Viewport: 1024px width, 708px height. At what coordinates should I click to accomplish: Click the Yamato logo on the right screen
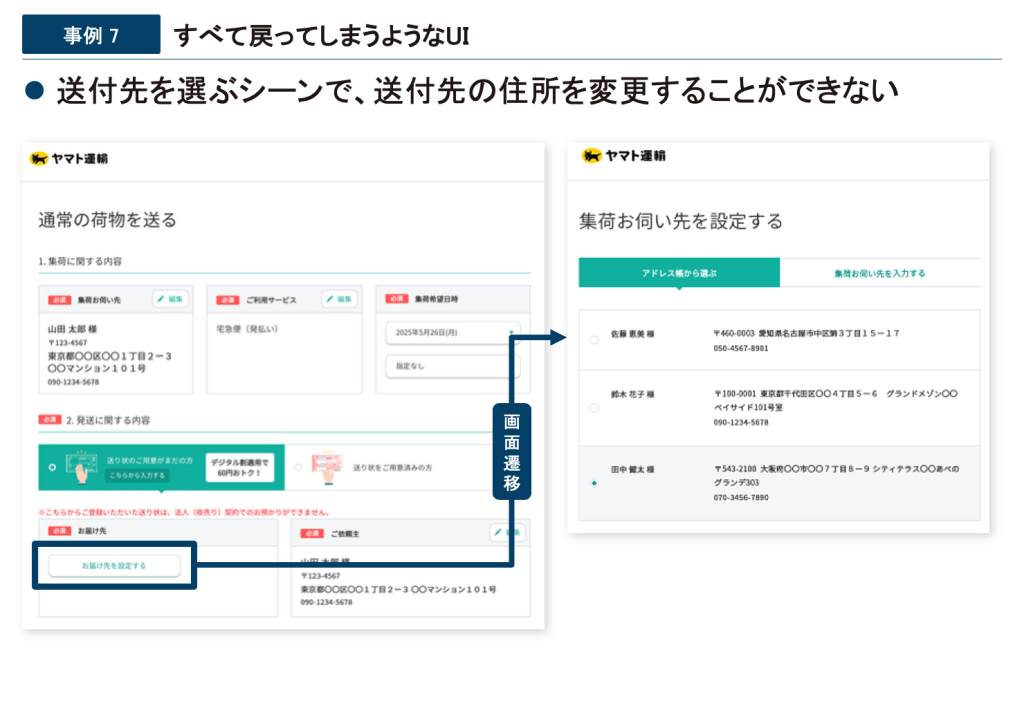tap(623, 156)
